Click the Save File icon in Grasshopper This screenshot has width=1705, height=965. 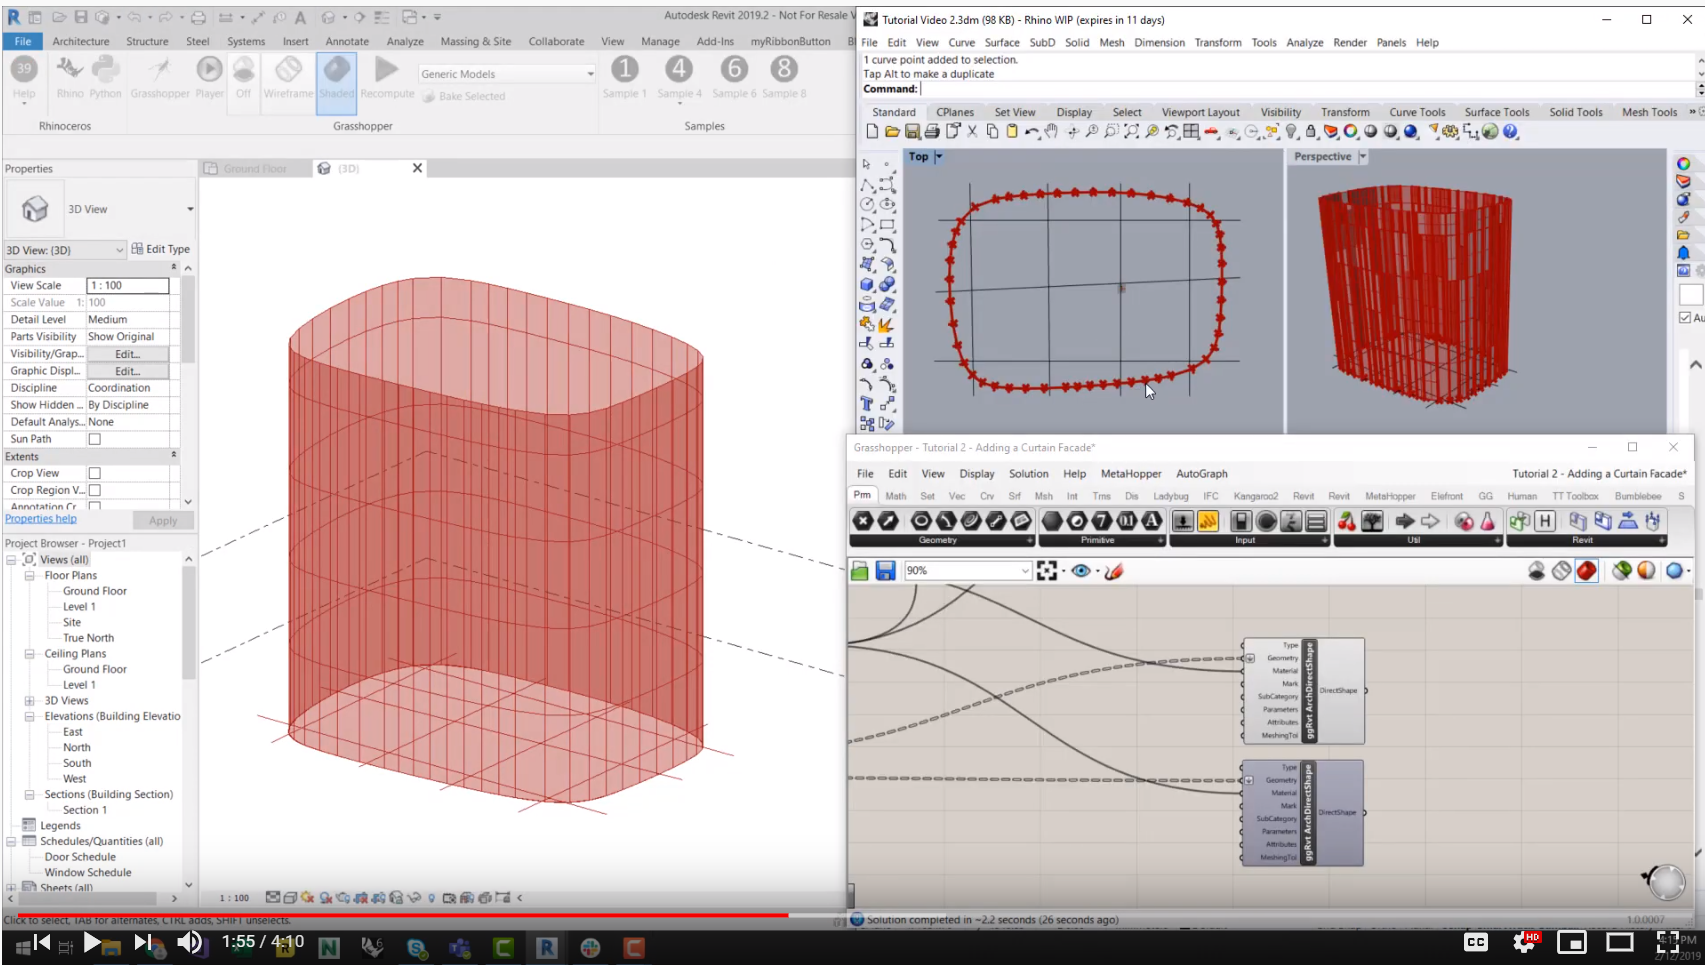tap(885, 571)
